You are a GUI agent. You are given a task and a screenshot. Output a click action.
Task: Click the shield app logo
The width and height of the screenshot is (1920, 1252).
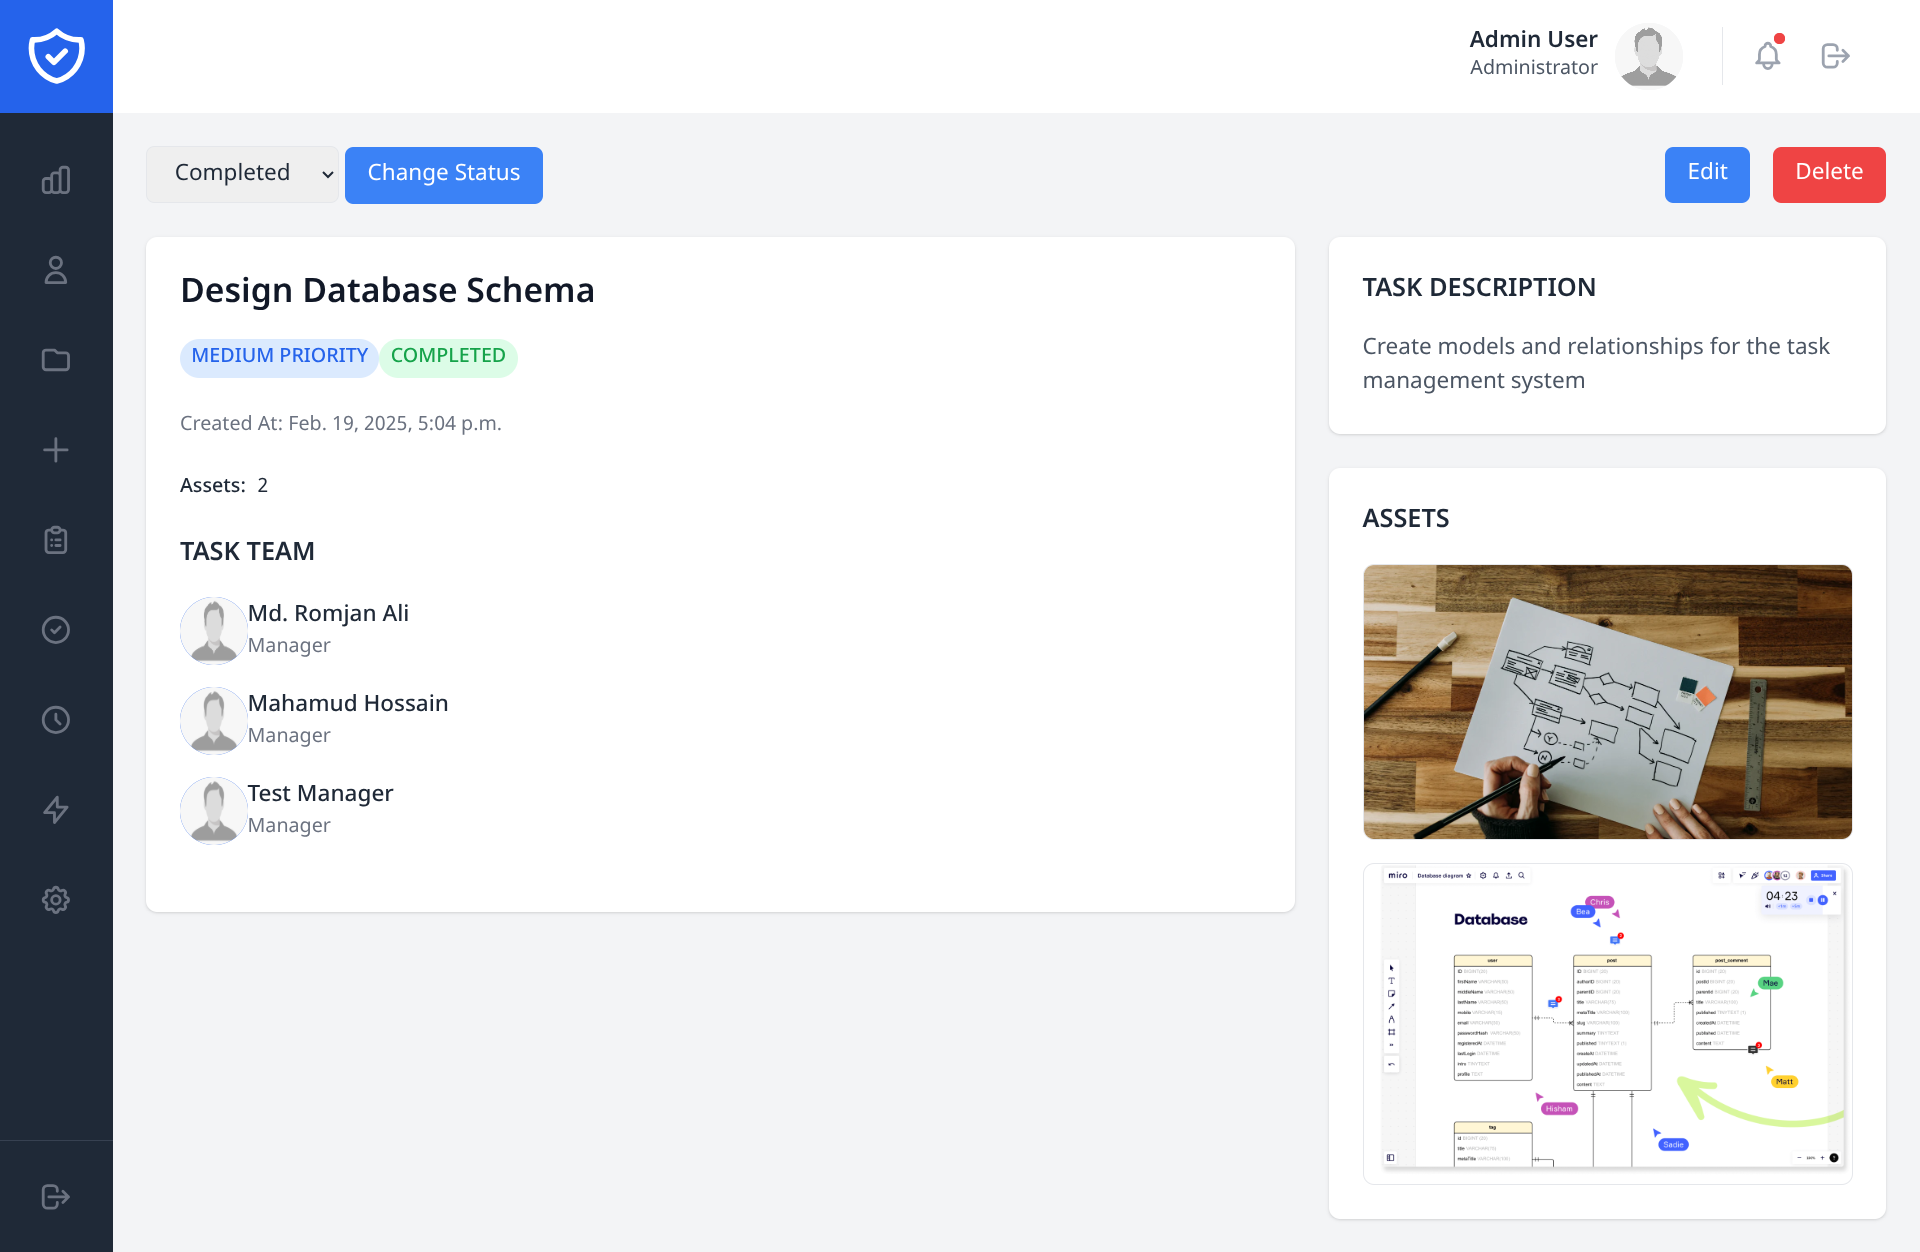click(x=56, y=55)
